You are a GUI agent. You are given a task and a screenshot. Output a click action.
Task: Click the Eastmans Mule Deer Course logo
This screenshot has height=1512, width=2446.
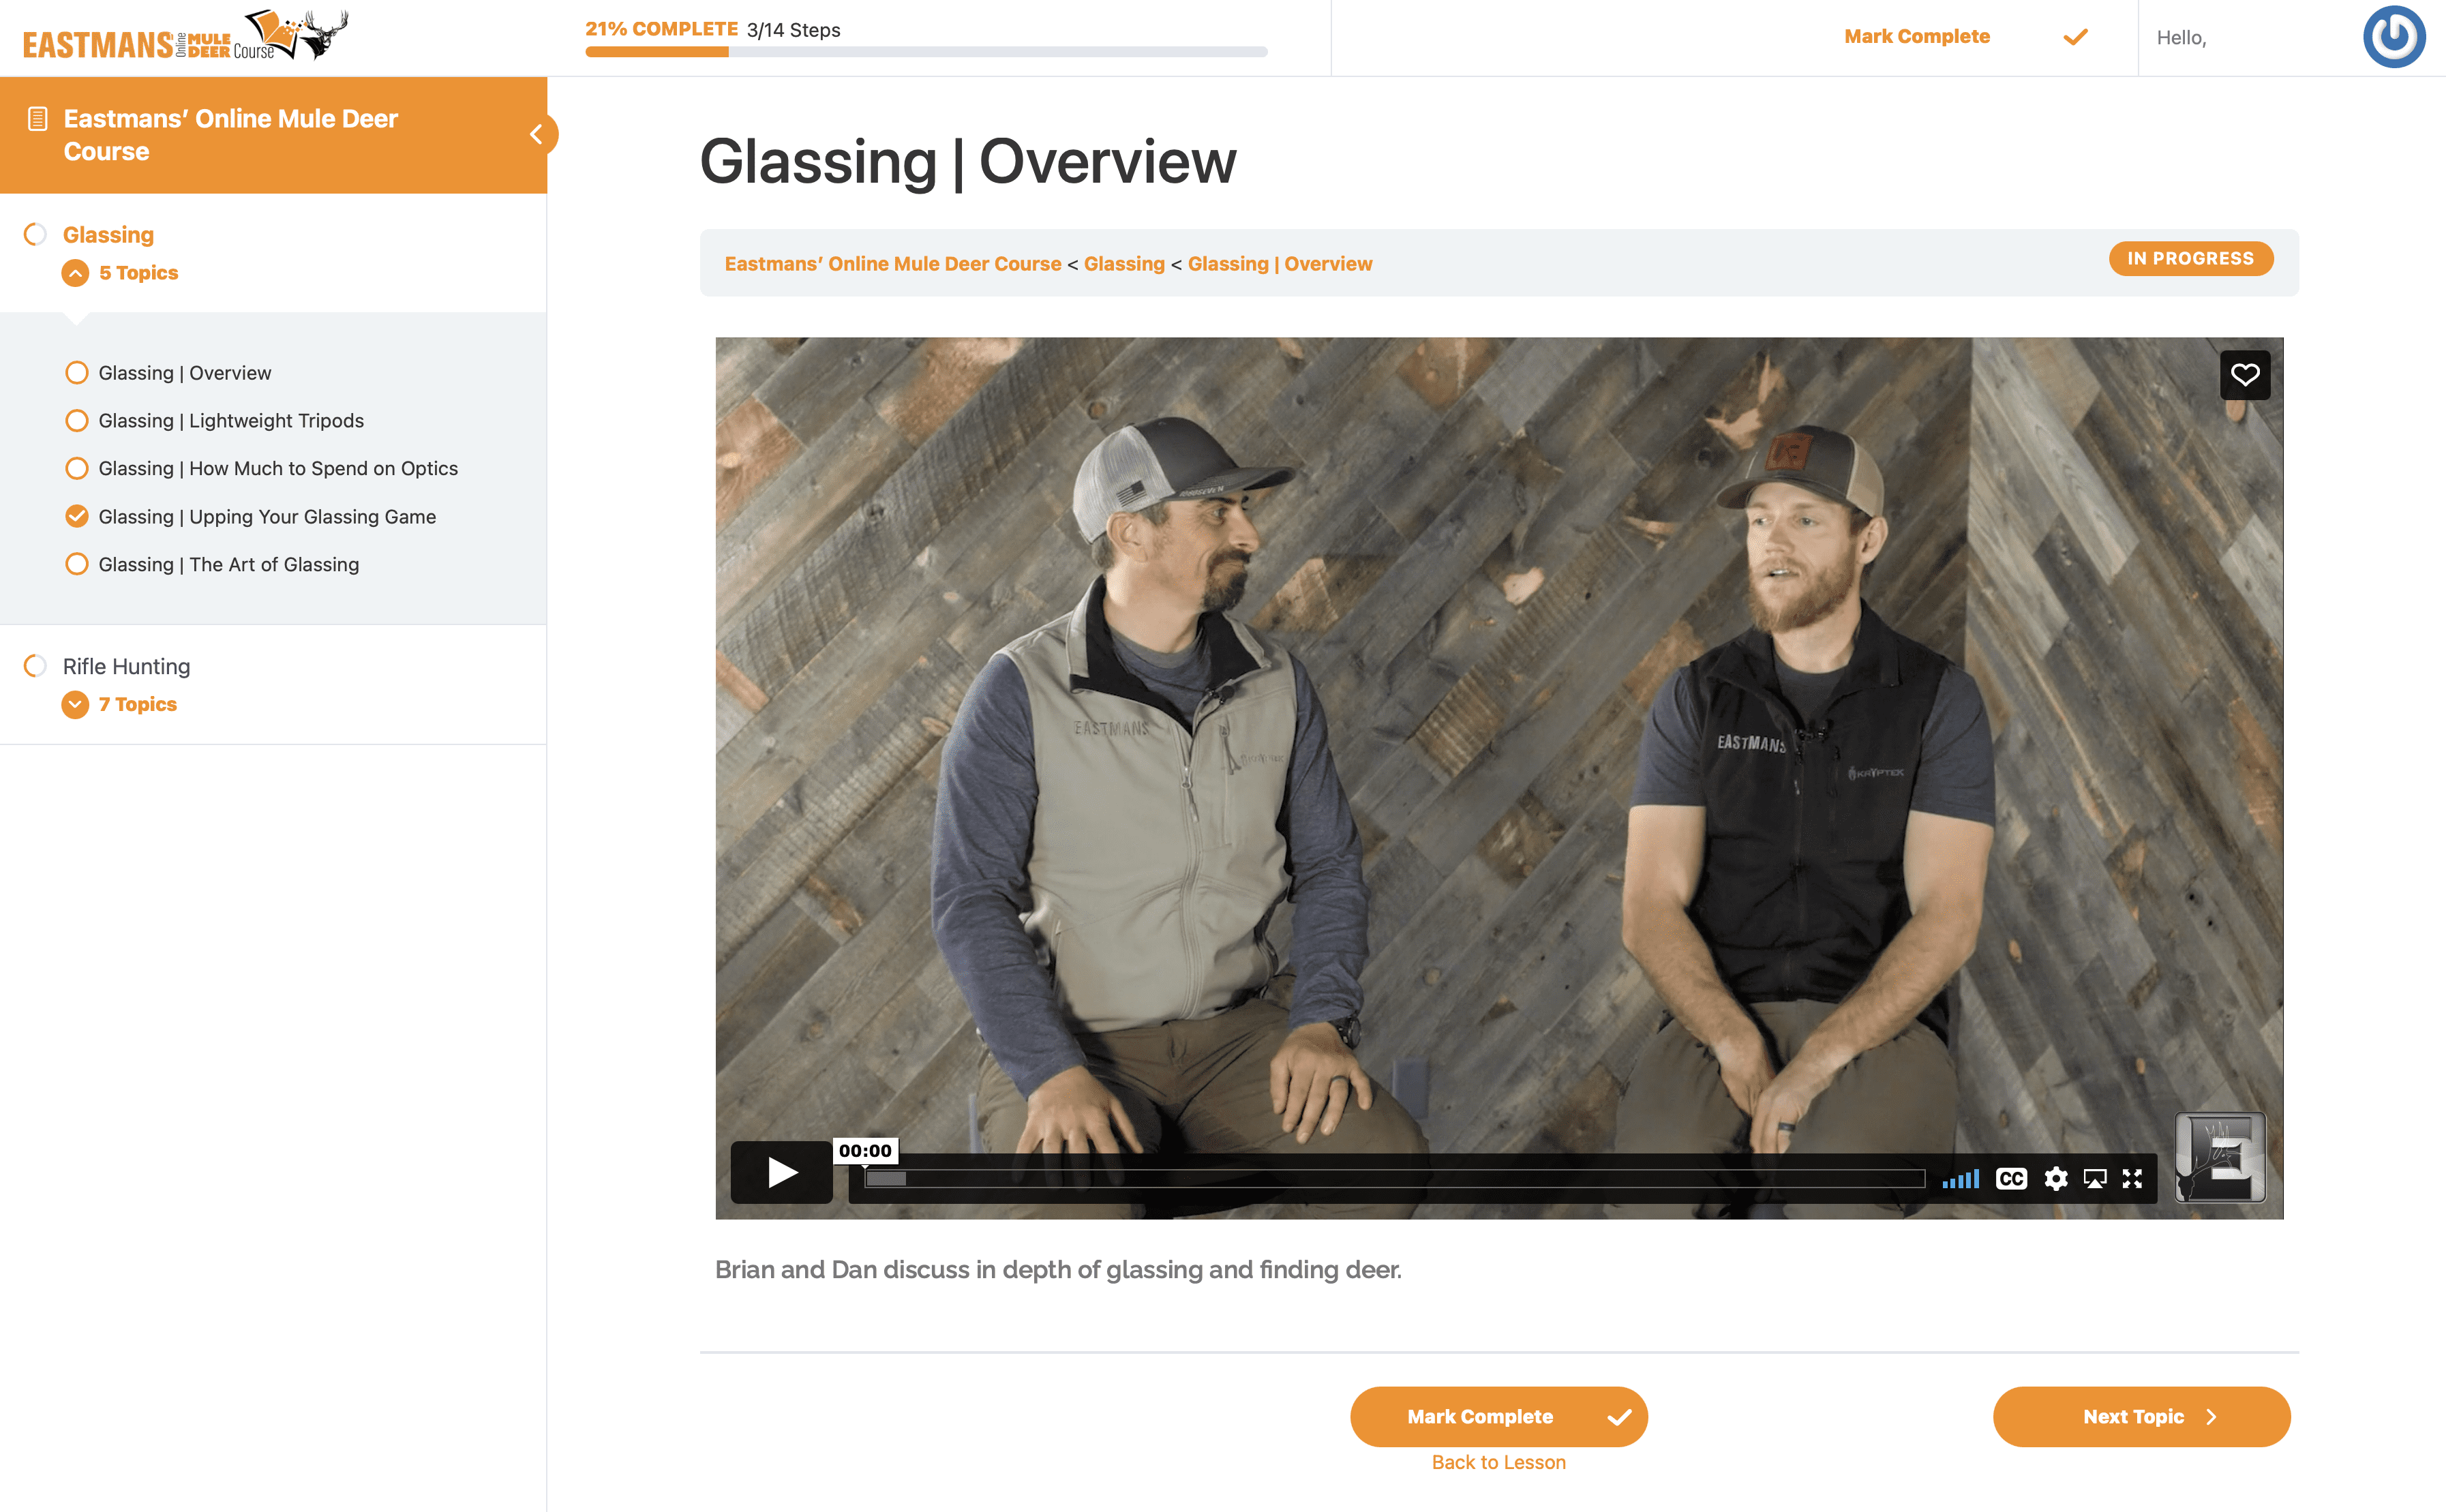[x=185, y=37]
